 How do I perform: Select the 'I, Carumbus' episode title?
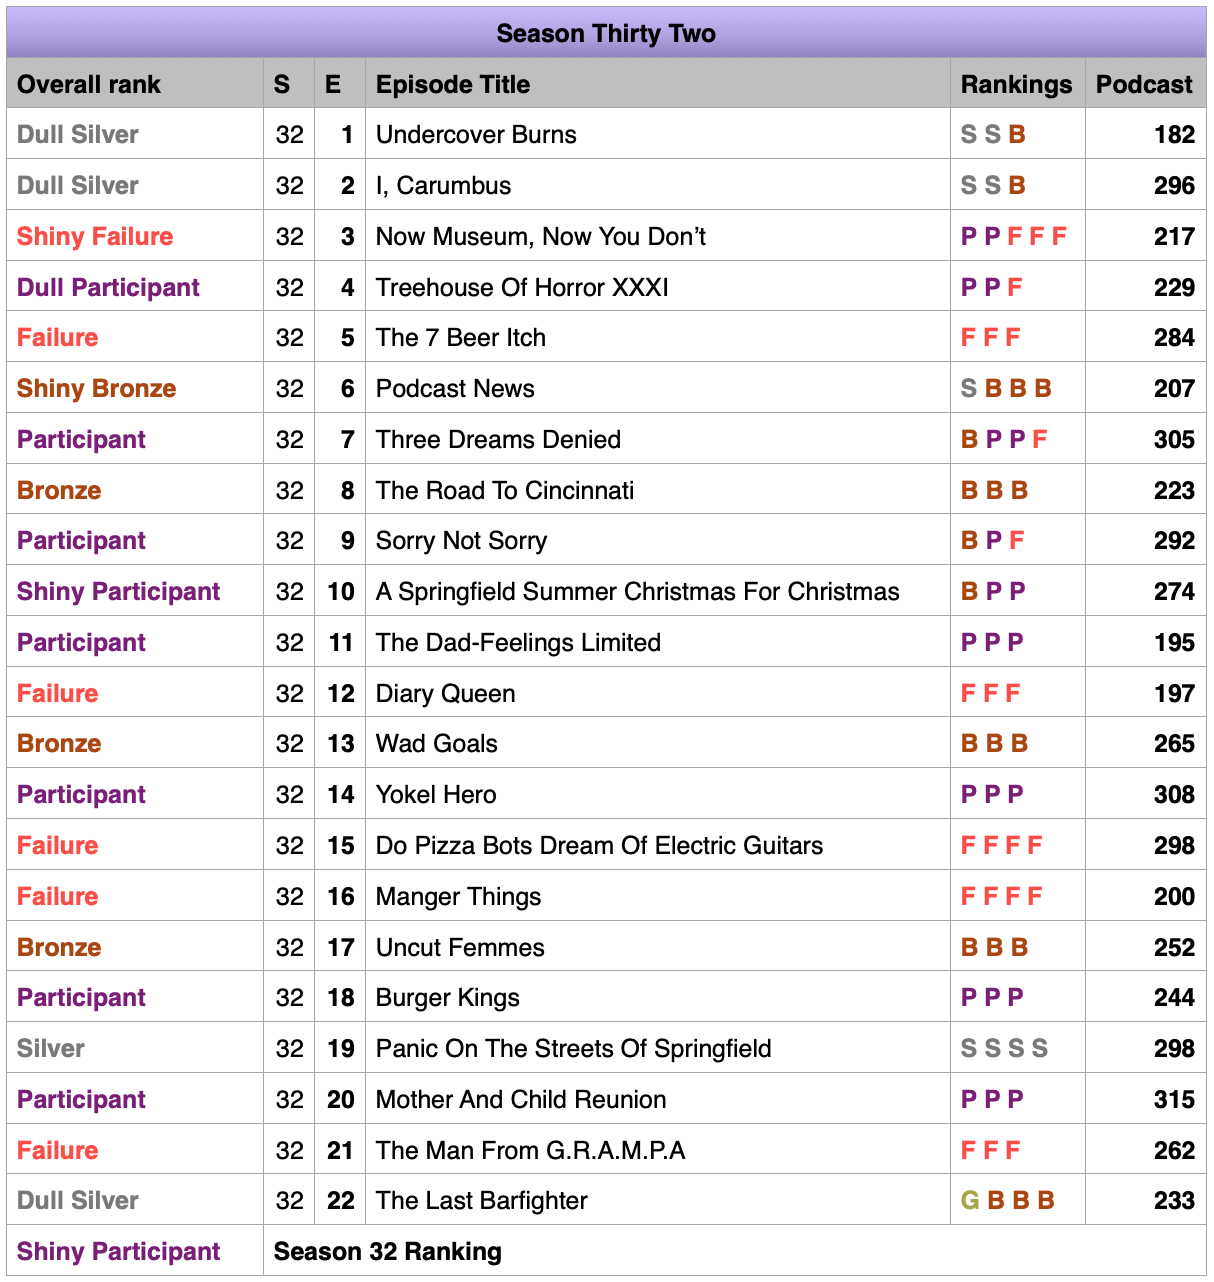pos(443,185)
